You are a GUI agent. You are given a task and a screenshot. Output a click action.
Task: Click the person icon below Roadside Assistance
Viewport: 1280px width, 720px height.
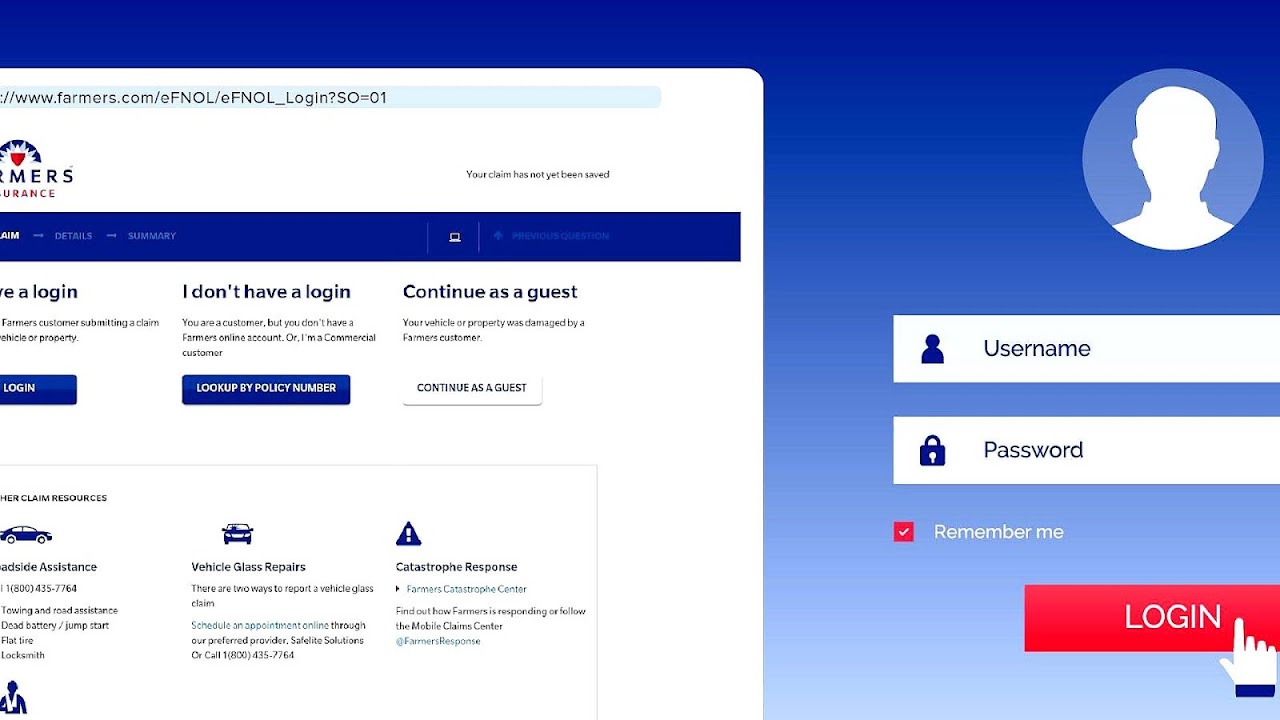[x=13, y=699]
